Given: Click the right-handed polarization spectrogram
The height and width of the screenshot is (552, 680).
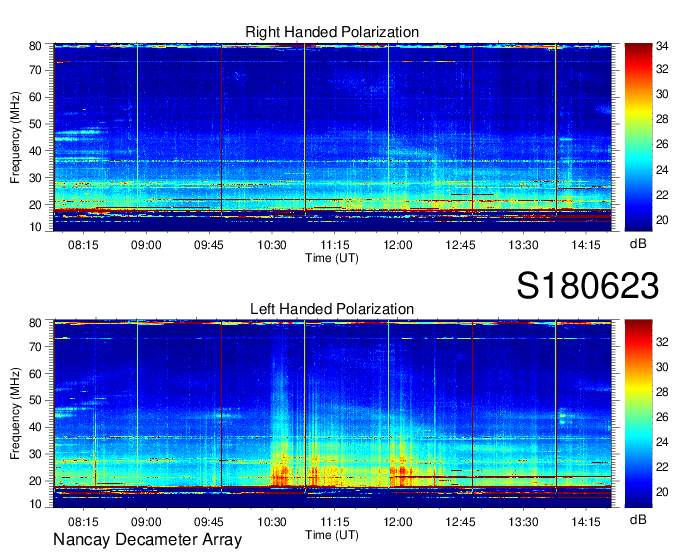Looking at the screenshot, I should [x=333, y=137].
